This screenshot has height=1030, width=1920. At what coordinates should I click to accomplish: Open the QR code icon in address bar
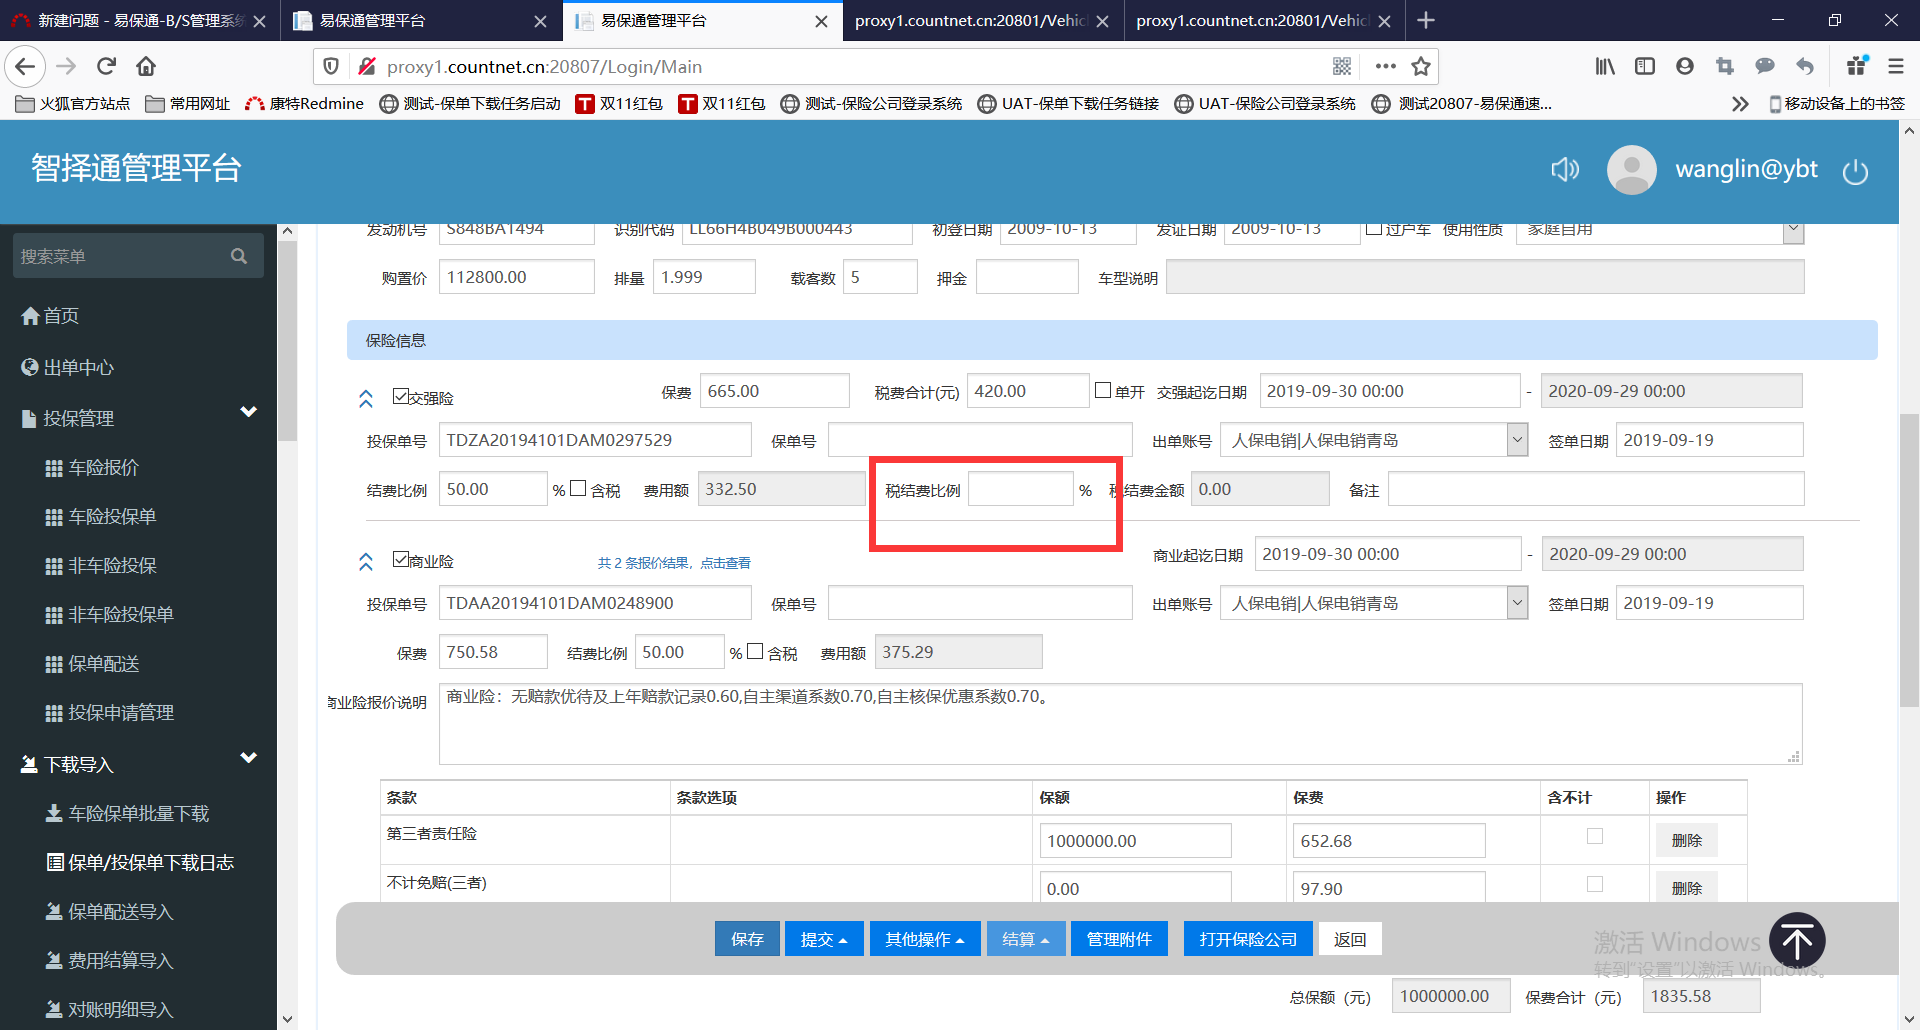(x=1342, y=67)
